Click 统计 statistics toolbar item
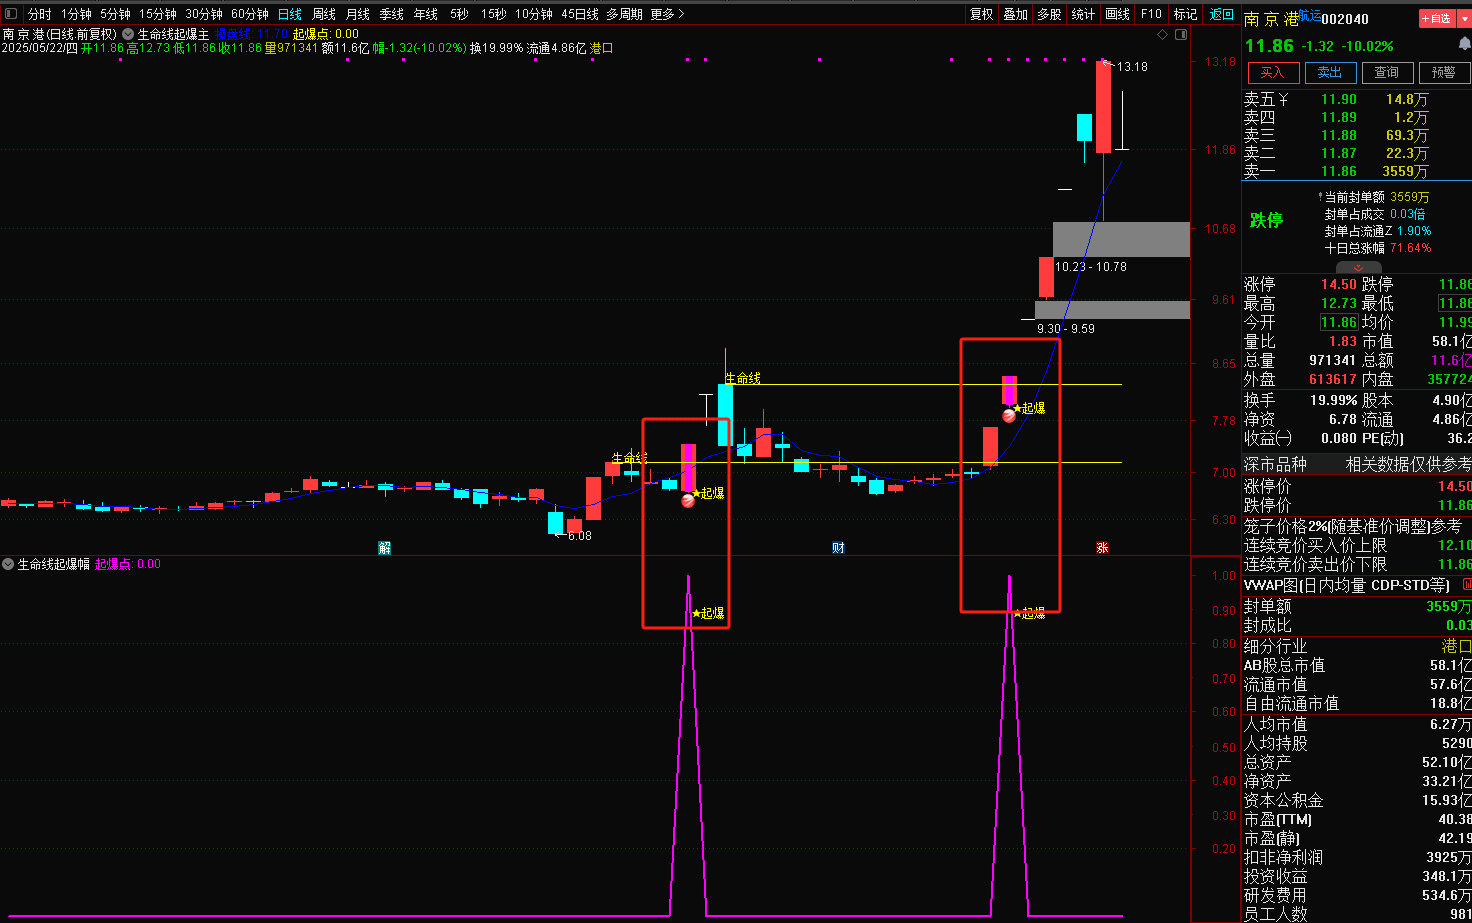The width and height of the screenshot is (1472, 923). click(x=1083, y=14)
